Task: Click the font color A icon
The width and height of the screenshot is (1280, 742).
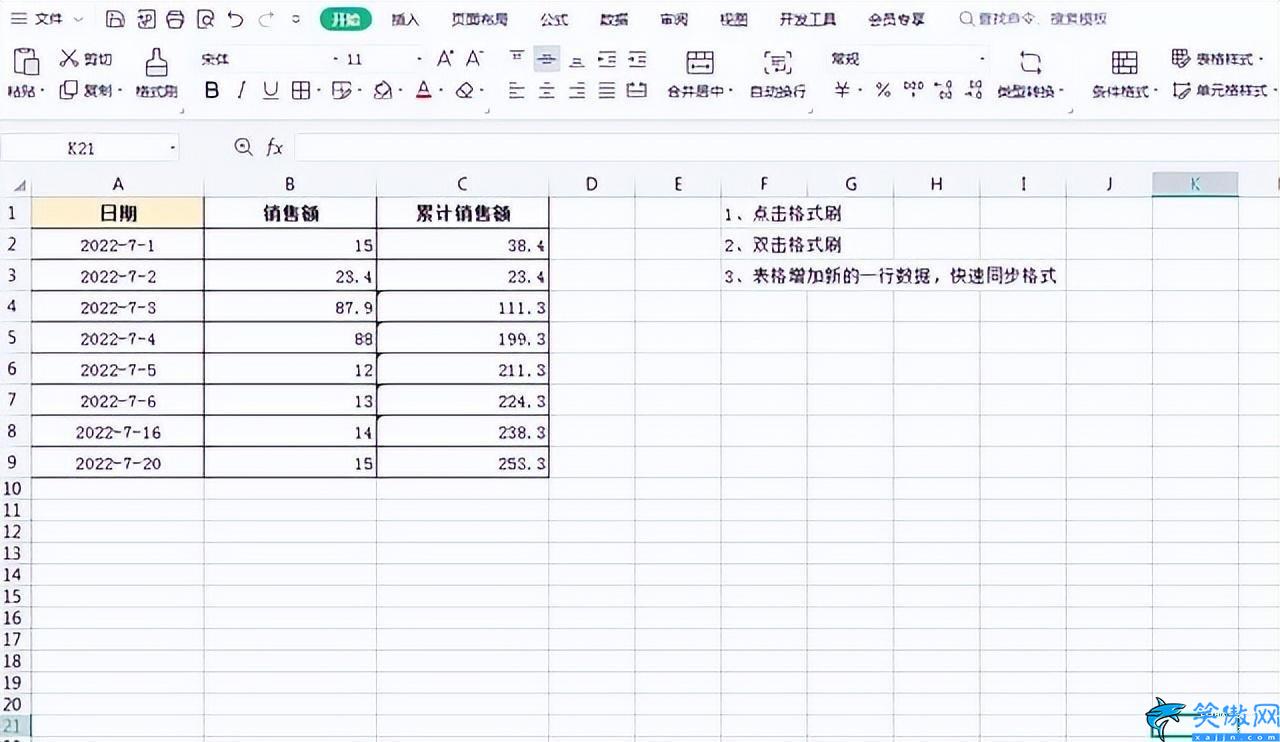Action: (423, 90)
